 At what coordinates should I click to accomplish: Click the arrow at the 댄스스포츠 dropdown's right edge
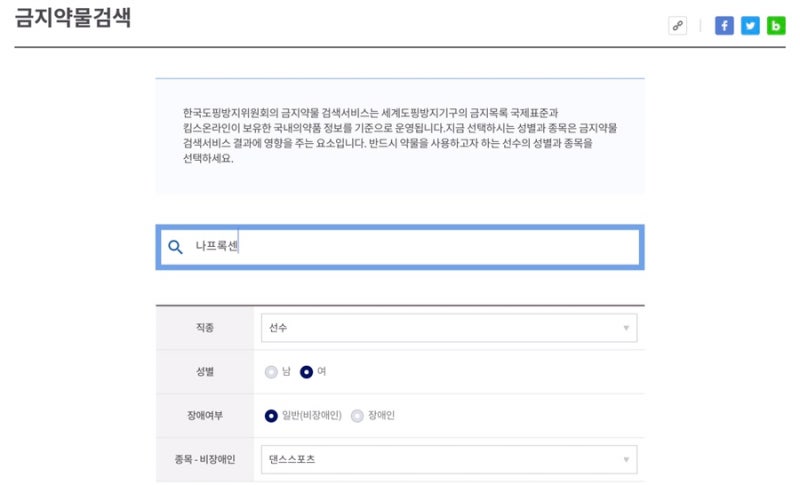tap(626, 460)
